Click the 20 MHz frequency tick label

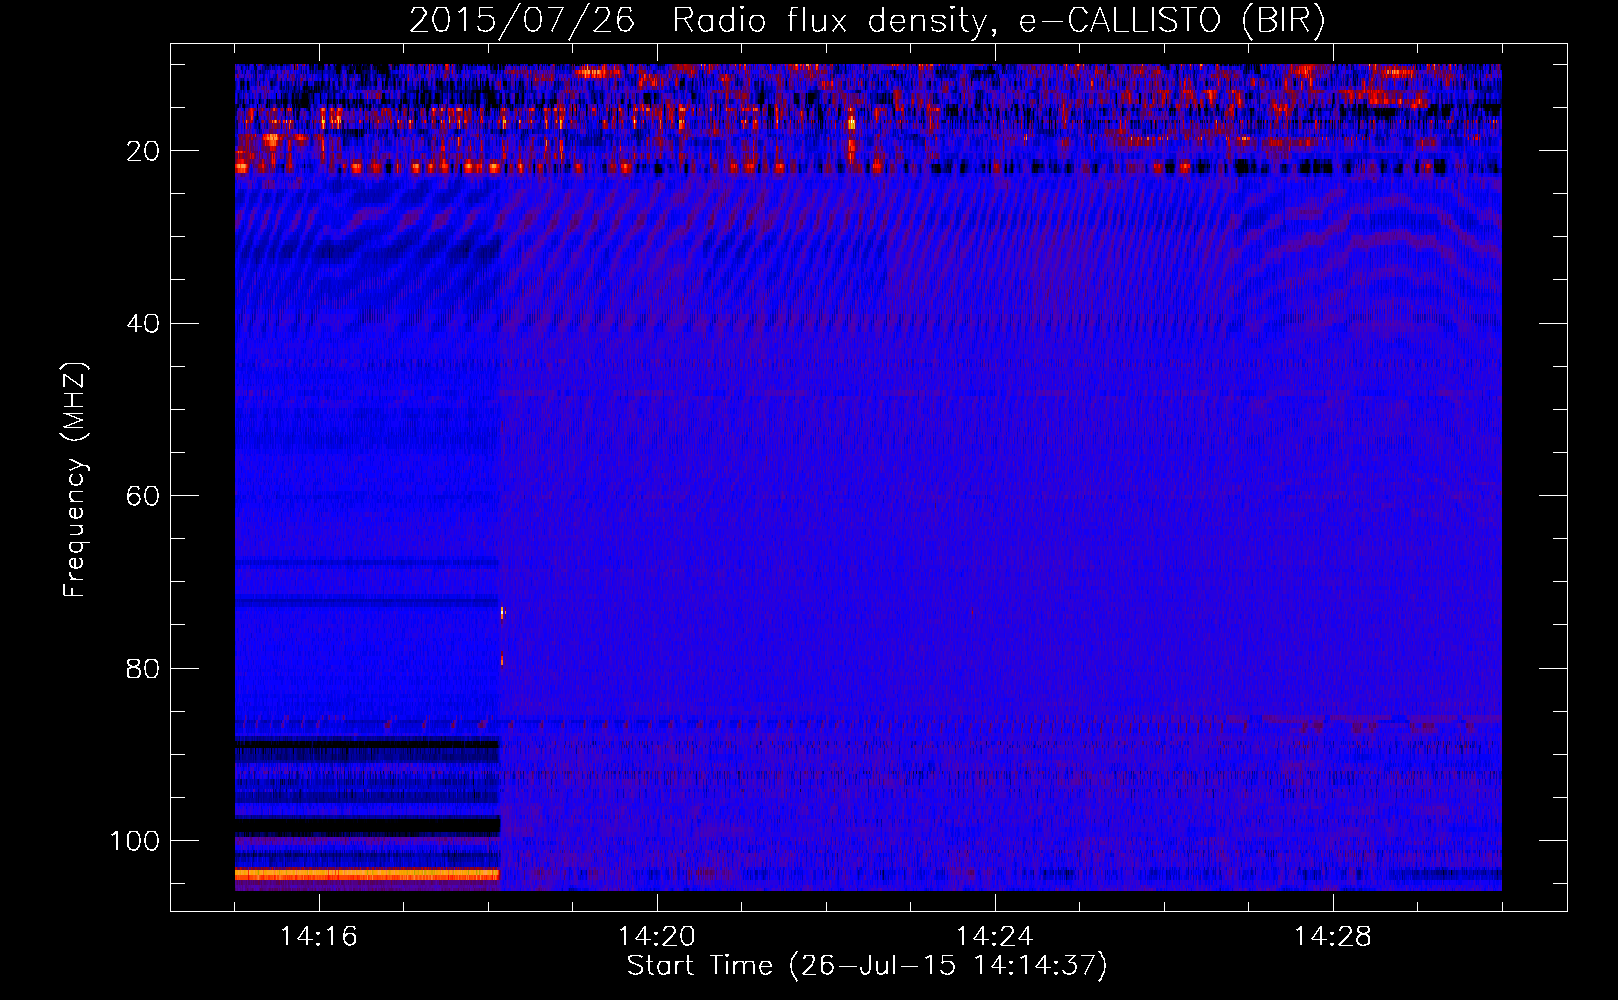point(143,151)
